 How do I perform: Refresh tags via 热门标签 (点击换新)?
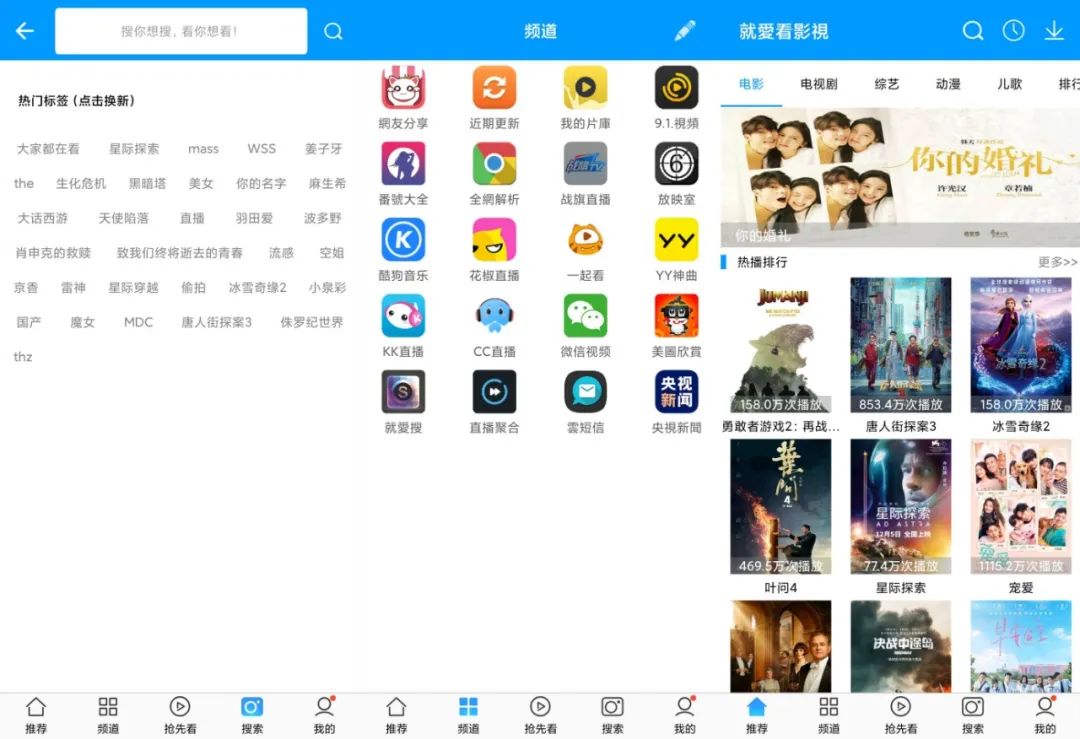click(x=76, y=101)
